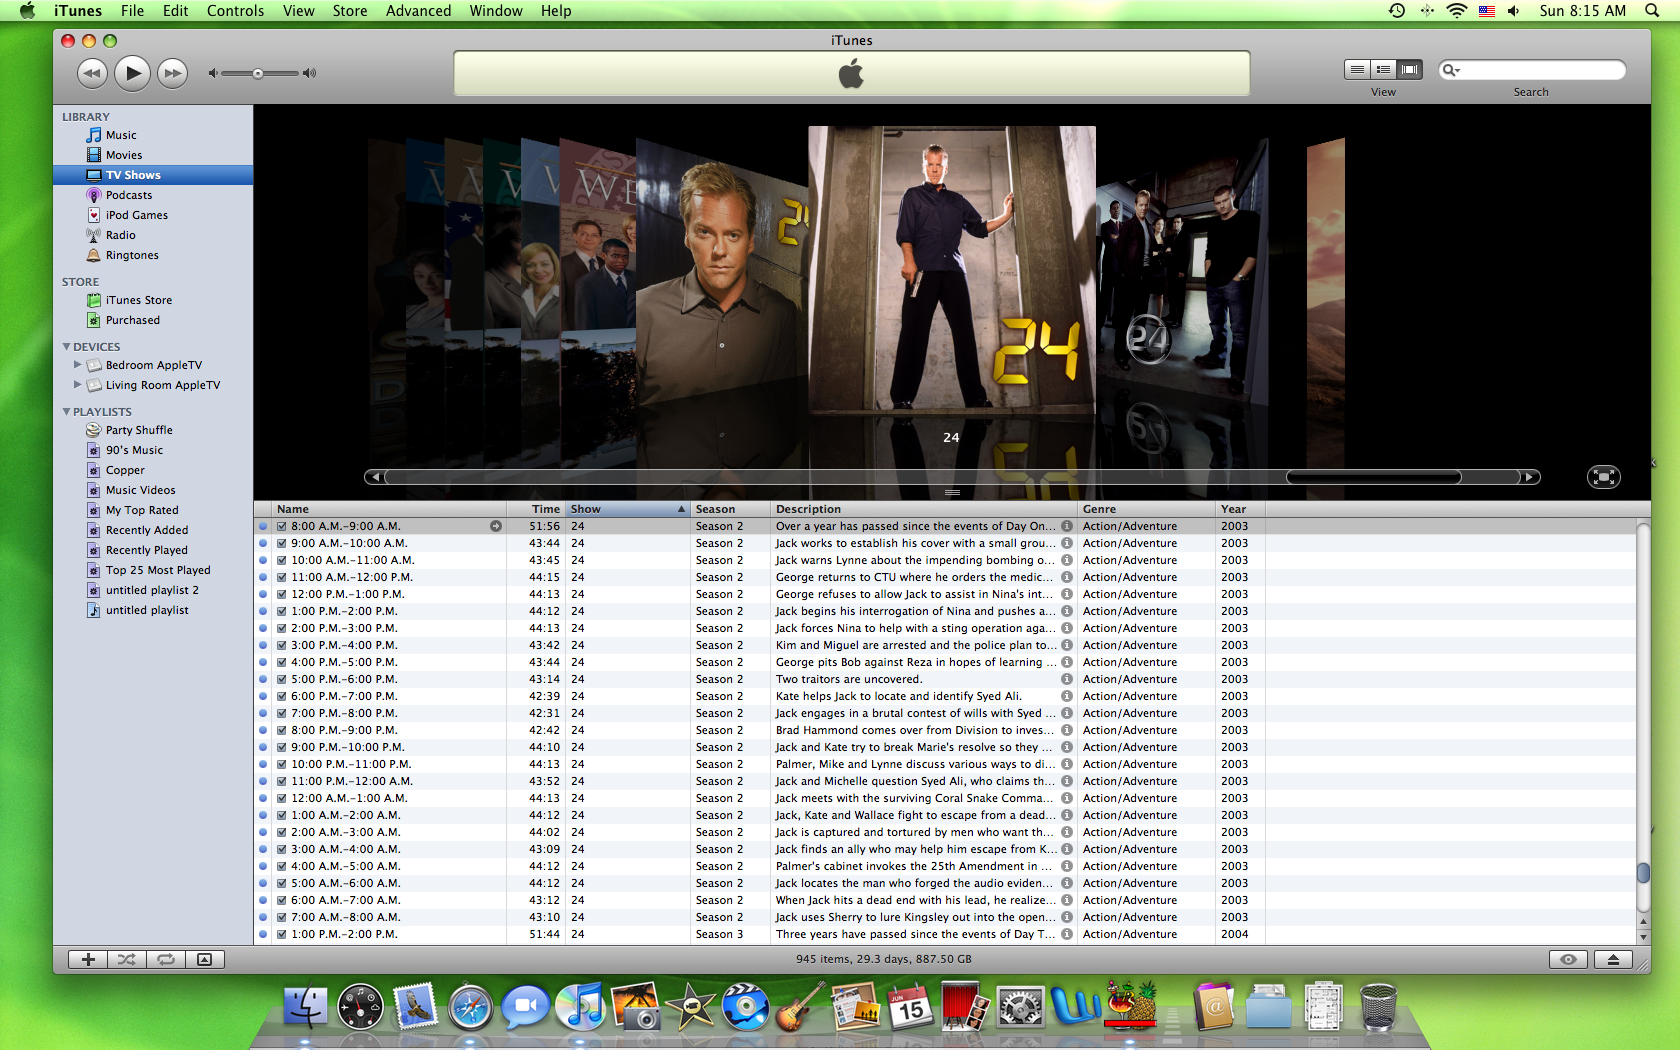Open the Controls menu
This screenshot has width=1680, height=1050.
click(235, 11)
